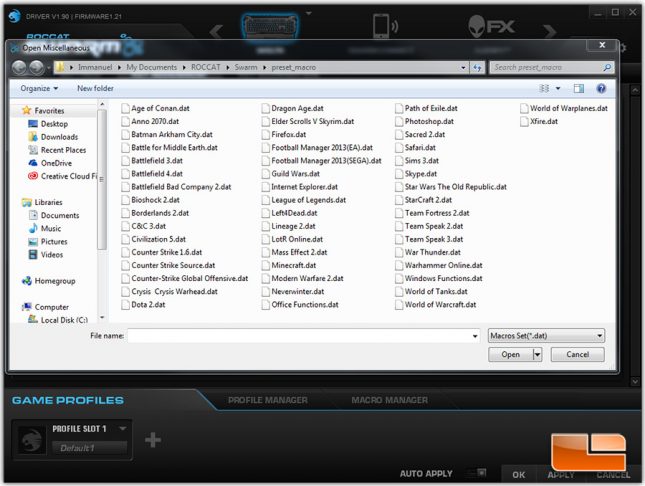
Task: Click the smartphone icon in the Swarm header
Action: [385, 26]
